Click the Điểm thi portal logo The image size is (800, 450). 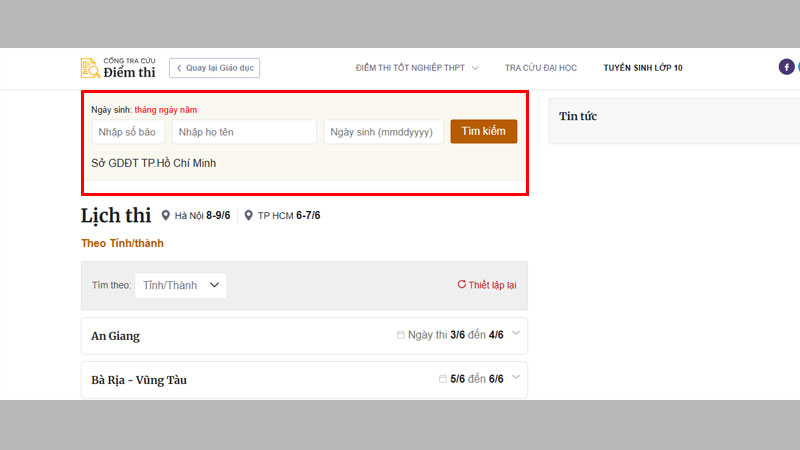118,68
